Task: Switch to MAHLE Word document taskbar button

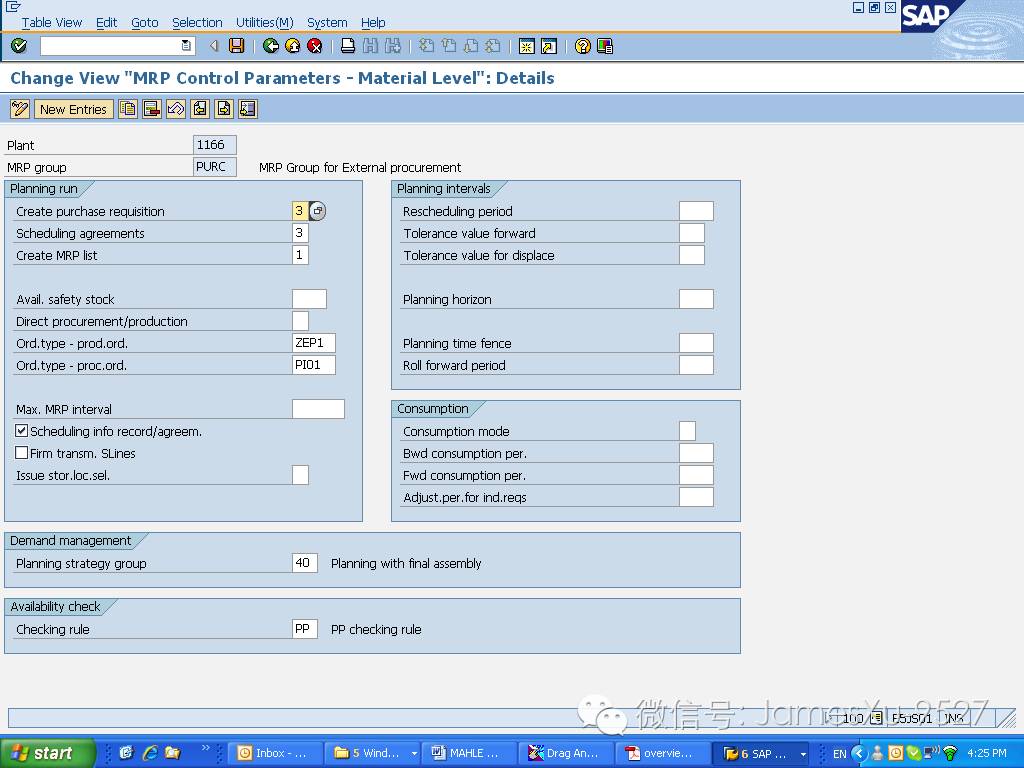Action: (x=470, y=753)
